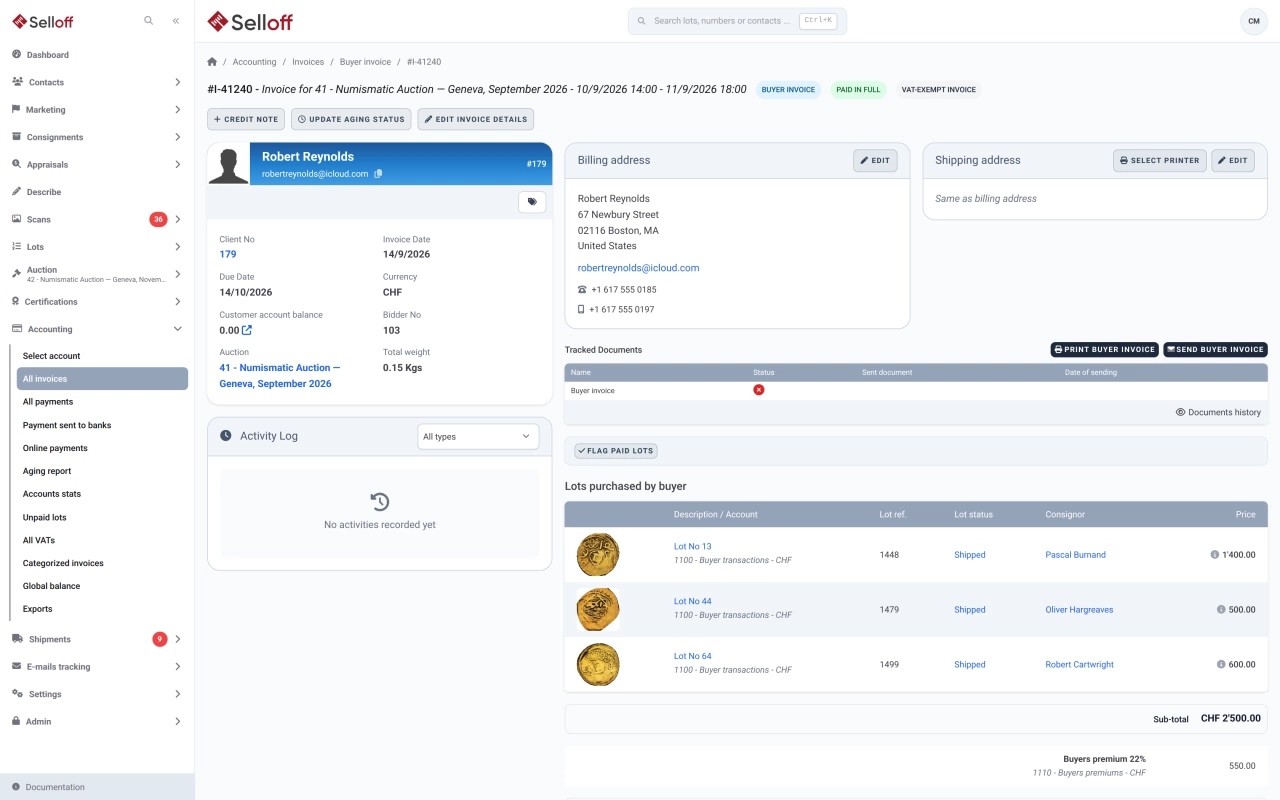
Task: Focus the search lots, numbers or contacts field
Action: click(737, 21)
